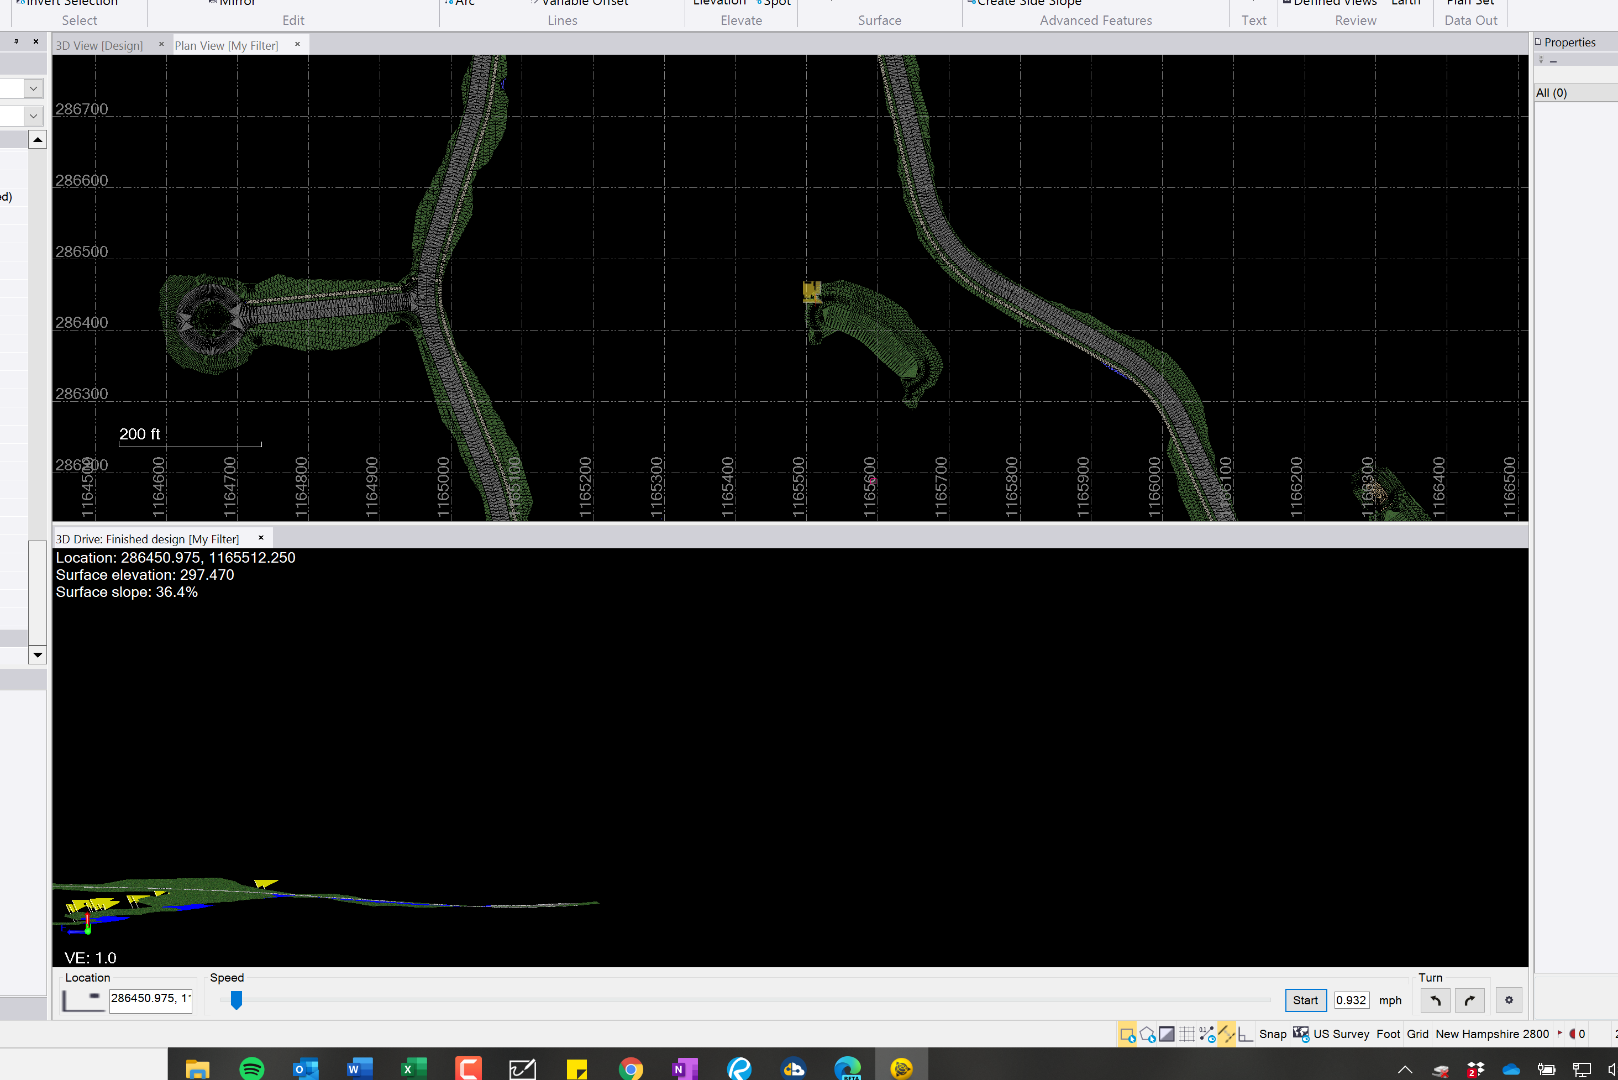
Task: Click the rectangle select icon in status bar
Action: pos(1127,1034)
